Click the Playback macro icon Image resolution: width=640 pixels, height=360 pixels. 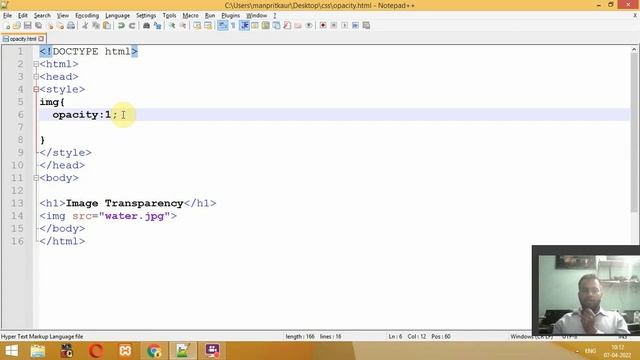click(344, 26)
